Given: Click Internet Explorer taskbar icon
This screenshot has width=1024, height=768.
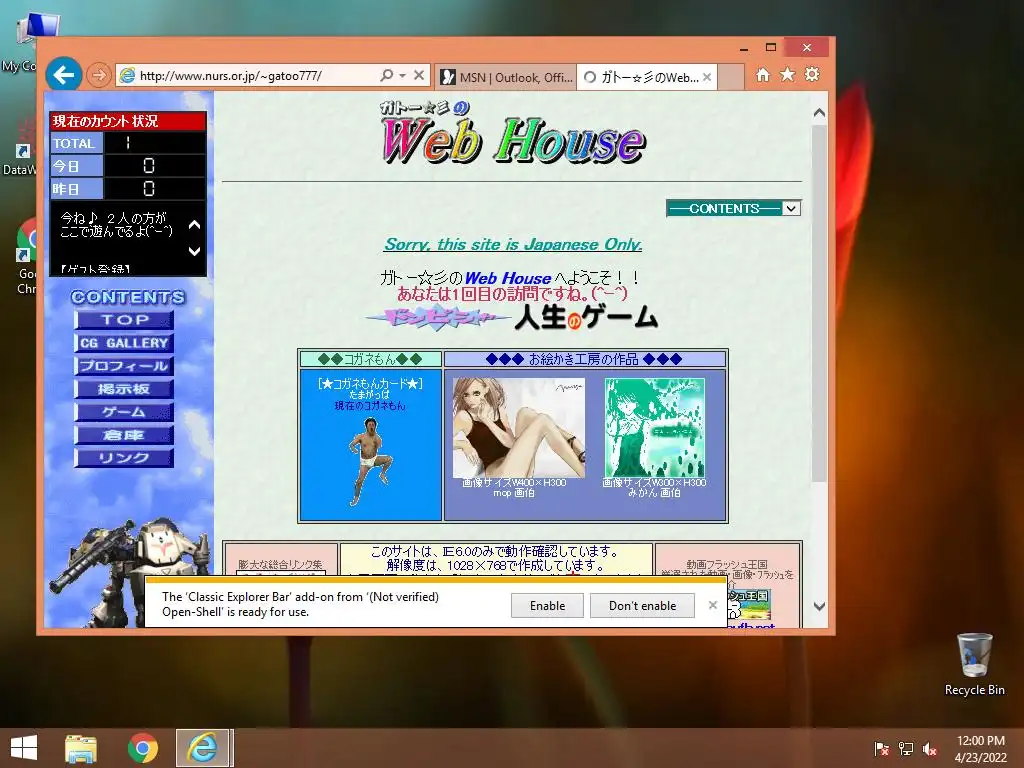Looking at the screenshot, I should (202, 748).
